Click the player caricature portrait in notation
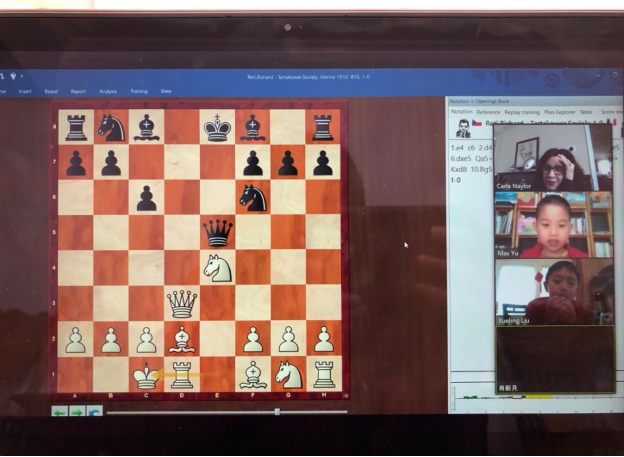This screenshot has height=457, width=624. [x=463, y=128]
